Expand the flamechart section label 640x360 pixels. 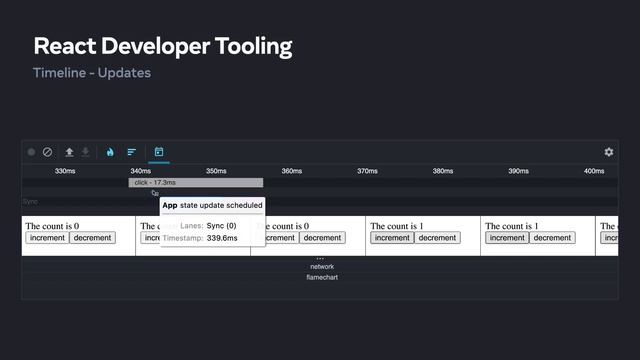(x=322, y=277)
